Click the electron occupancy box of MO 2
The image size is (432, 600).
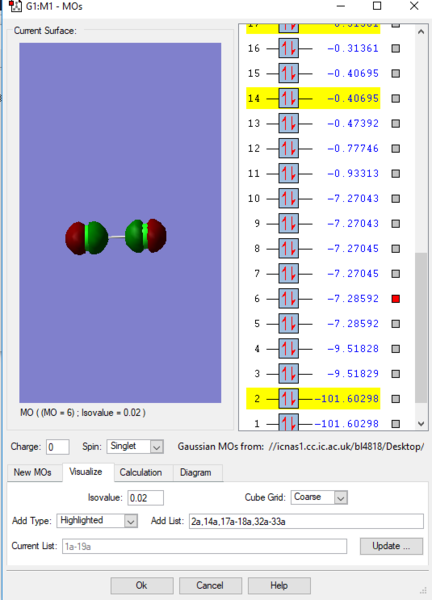coord(289,399)
